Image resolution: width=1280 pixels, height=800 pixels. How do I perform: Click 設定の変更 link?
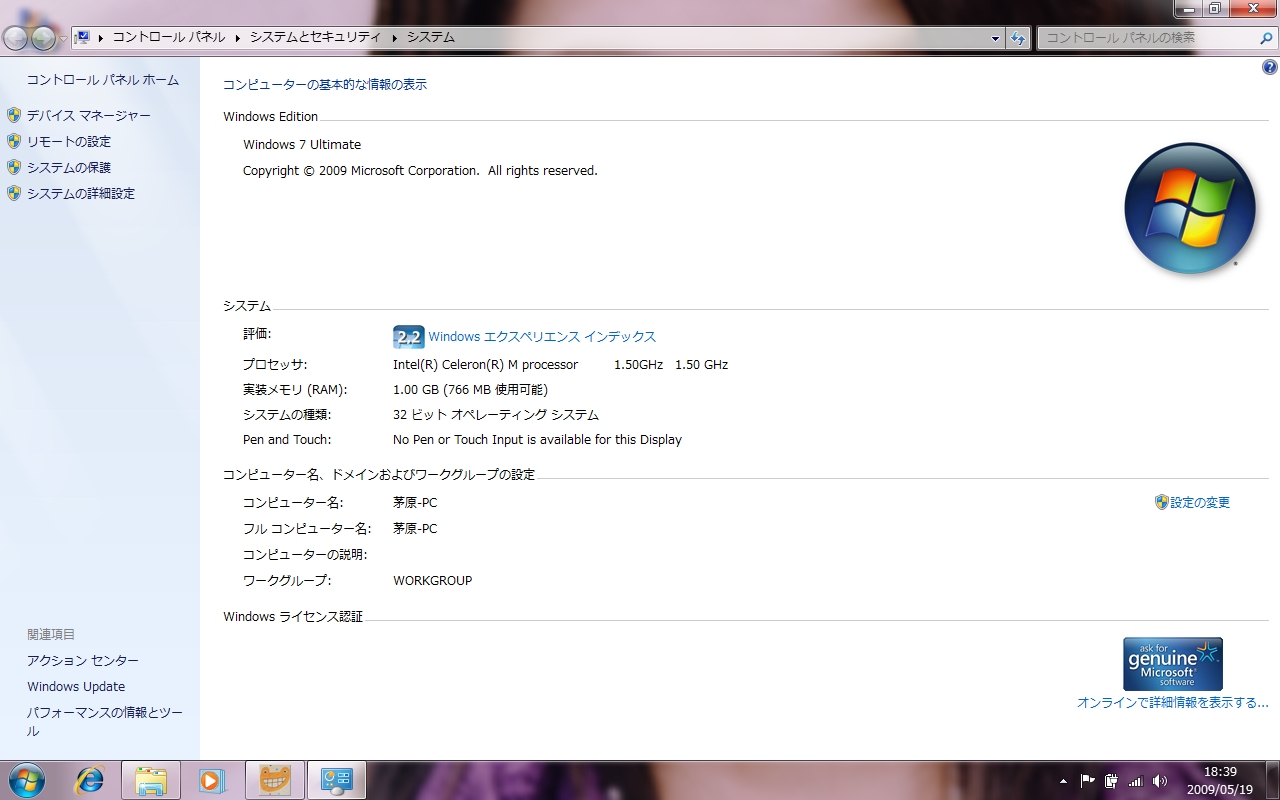pos(1200,503)
